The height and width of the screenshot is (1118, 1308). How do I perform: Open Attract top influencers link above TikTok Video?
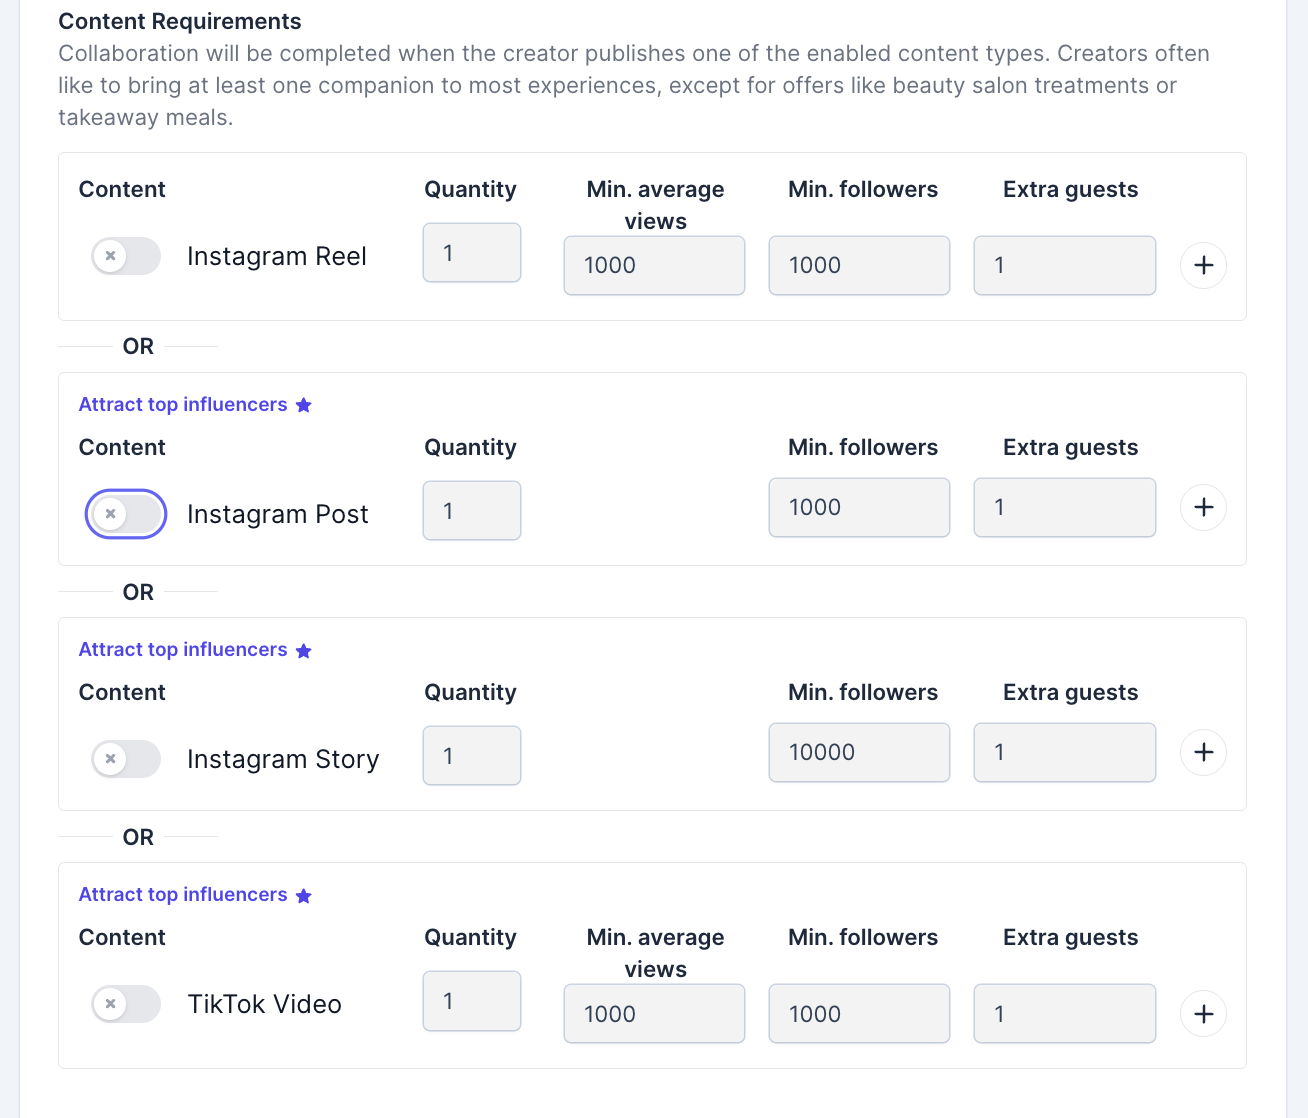pos(183,895)
